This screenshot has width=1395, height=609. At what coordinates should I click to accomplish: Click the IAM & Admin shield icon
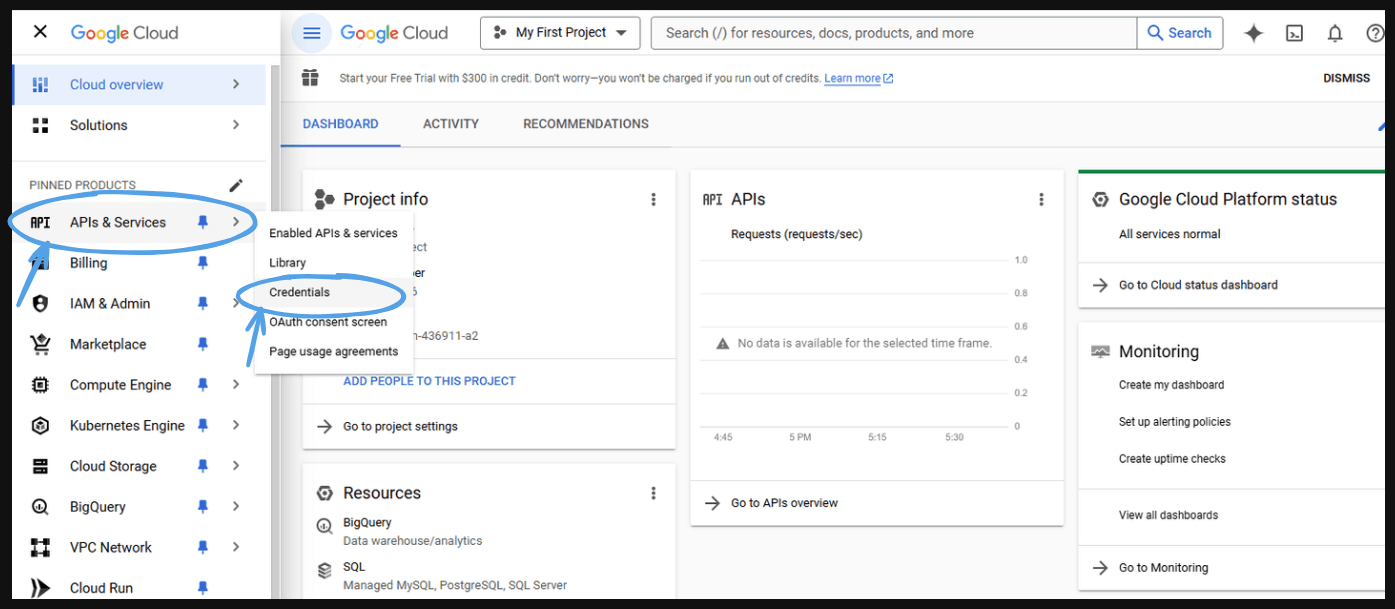point(40,303)
